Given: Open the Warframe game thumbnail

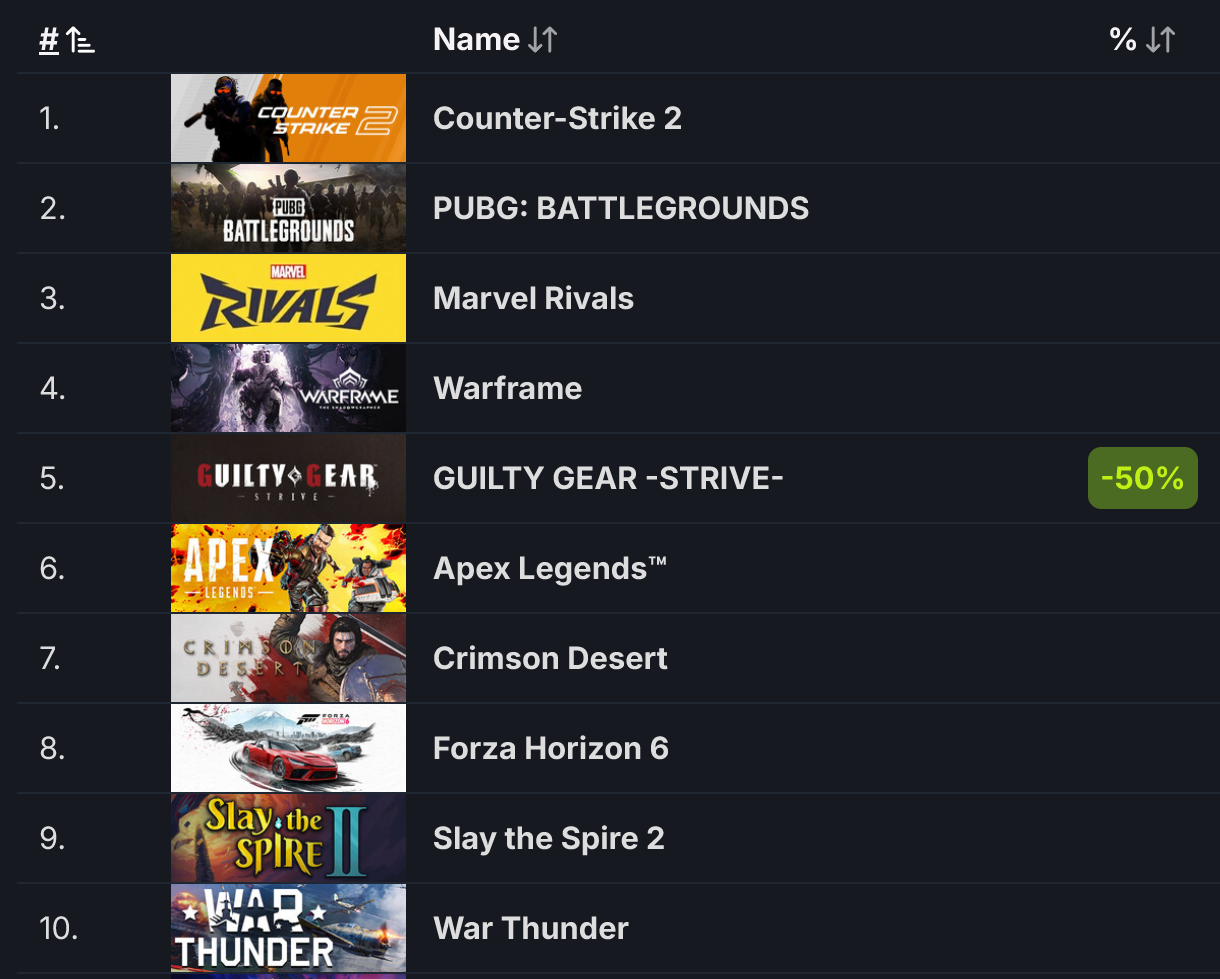Looking at the screenshot, I should point(288,388).
